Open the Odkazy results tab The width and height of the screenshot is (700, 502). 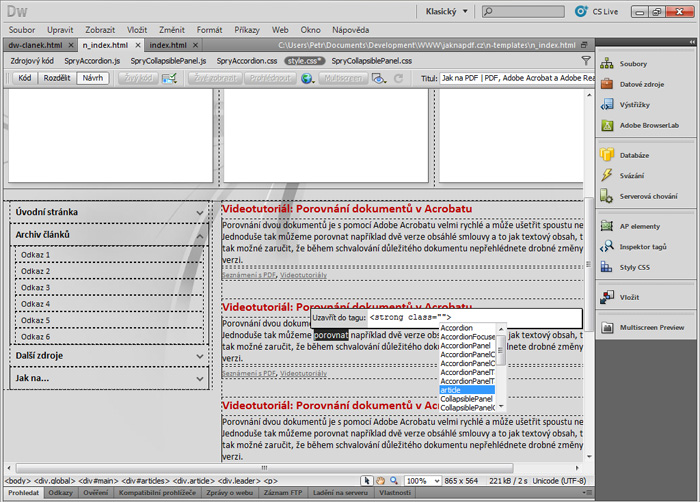(x=61, y=492)
